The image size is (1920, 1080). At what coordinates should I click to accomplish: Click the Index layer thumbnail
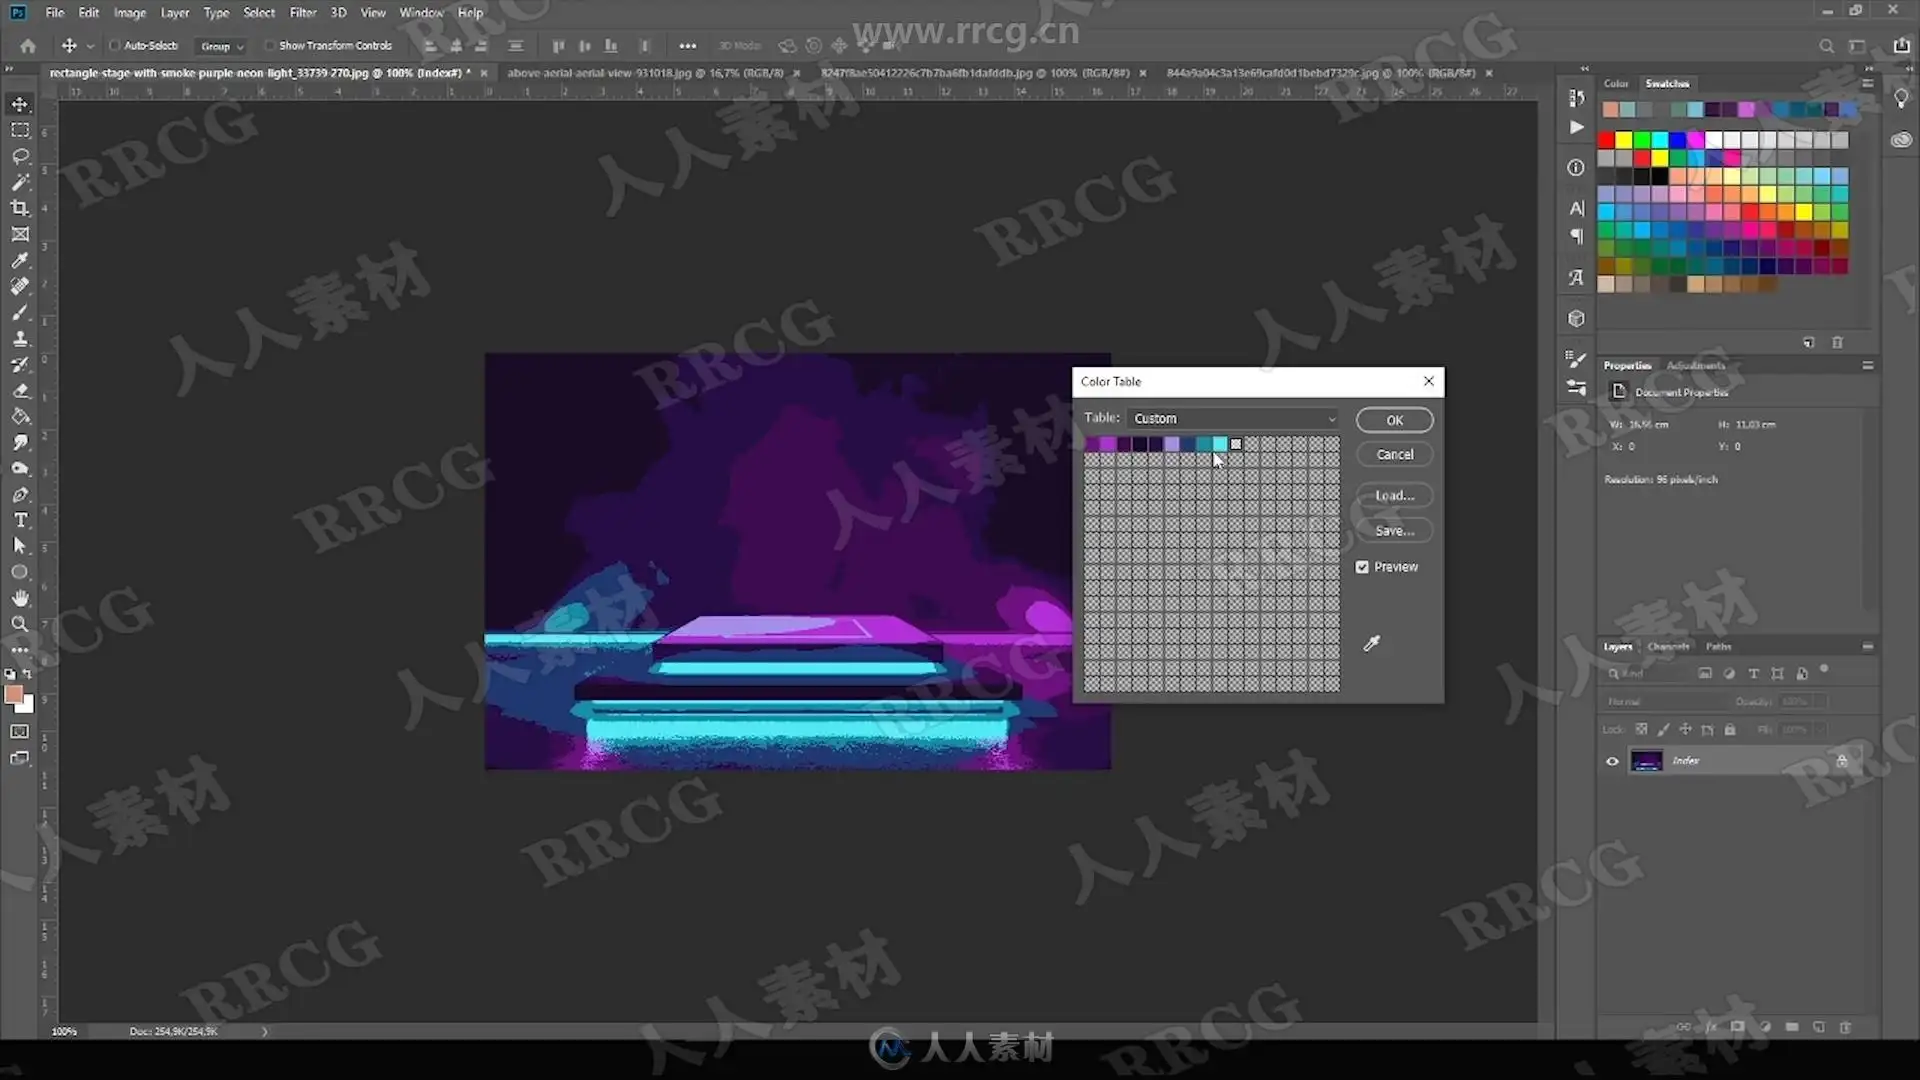[x=1646, y=761]
